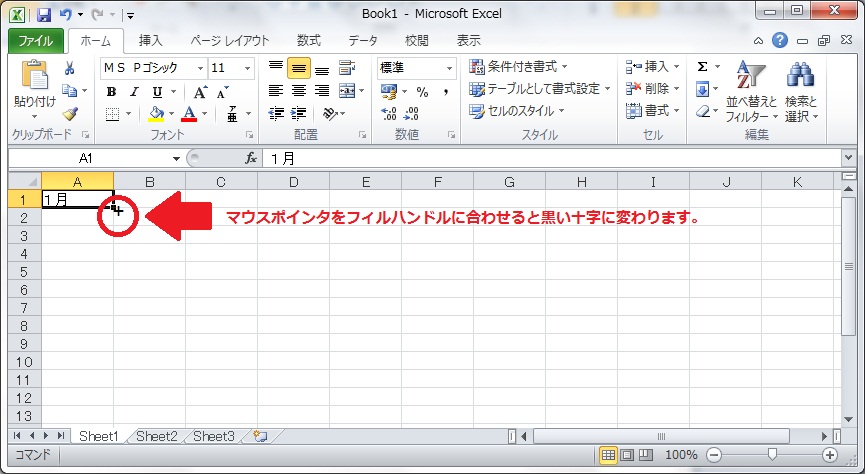This screenshot has width=865, height=474.
Task: Switch to 校閲 ribbon tab
Action: click(x=417, y=40)
